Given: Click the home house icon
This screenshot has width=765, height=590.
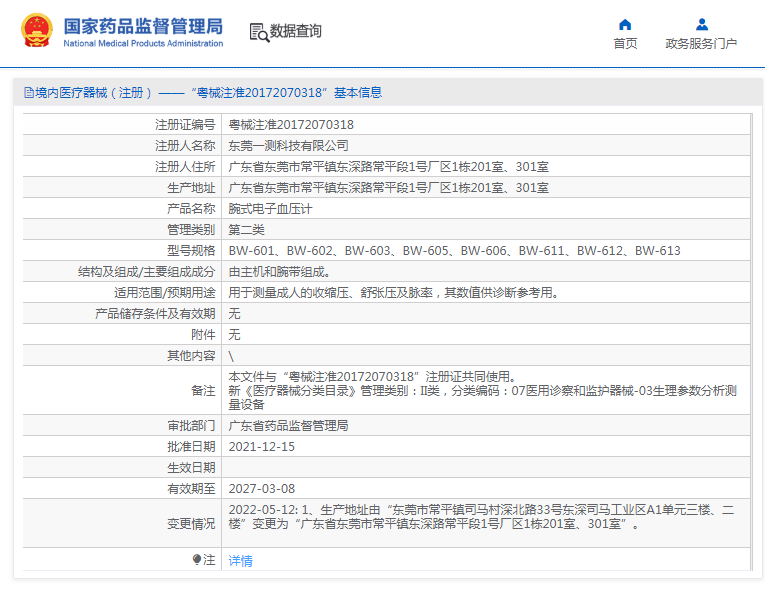Looking at the screenshot, I should pyautogui.click(x=625, y=24).
